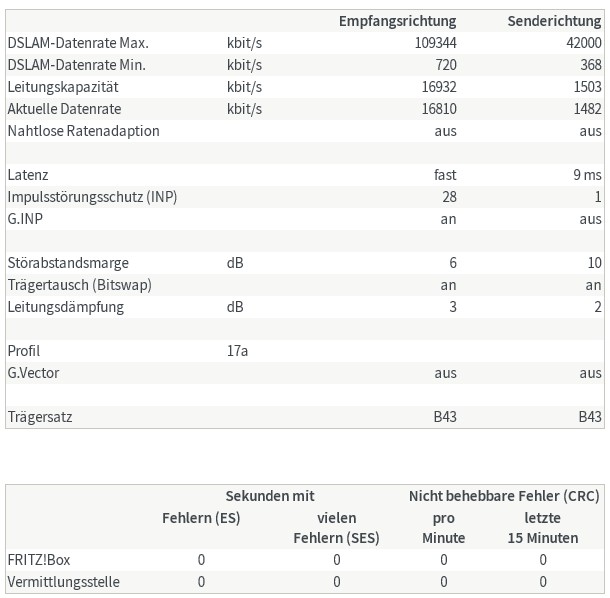Click the Trägertausch (Bitswap) label
This screenshot has width=610, height=598.
[x=79, y=285]
